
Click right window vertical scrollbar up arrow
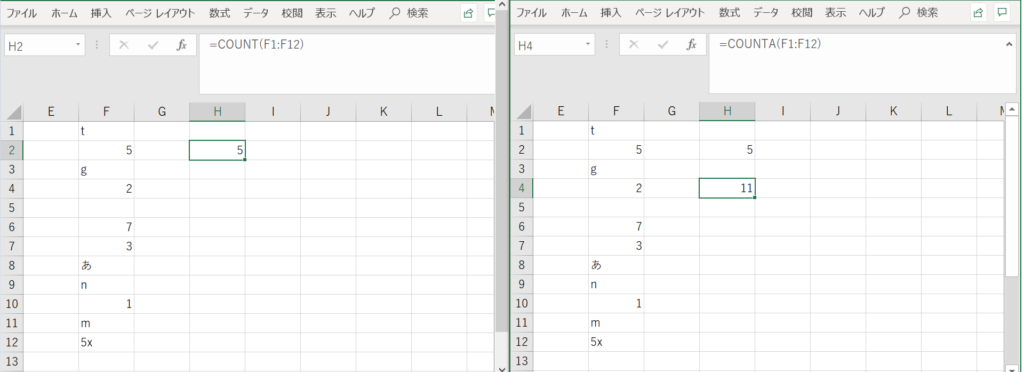(1012, 110)
